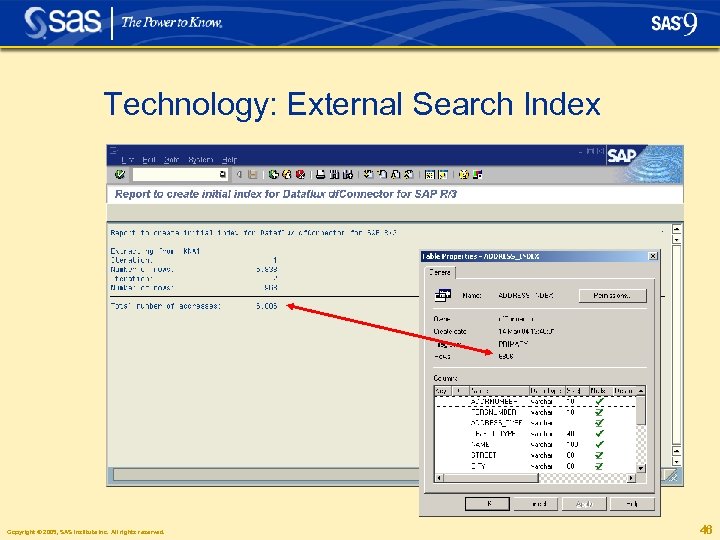Click Help button in Table Properties dialog
The width and height of the screenshot is (720, 540).
click(632, 504)
